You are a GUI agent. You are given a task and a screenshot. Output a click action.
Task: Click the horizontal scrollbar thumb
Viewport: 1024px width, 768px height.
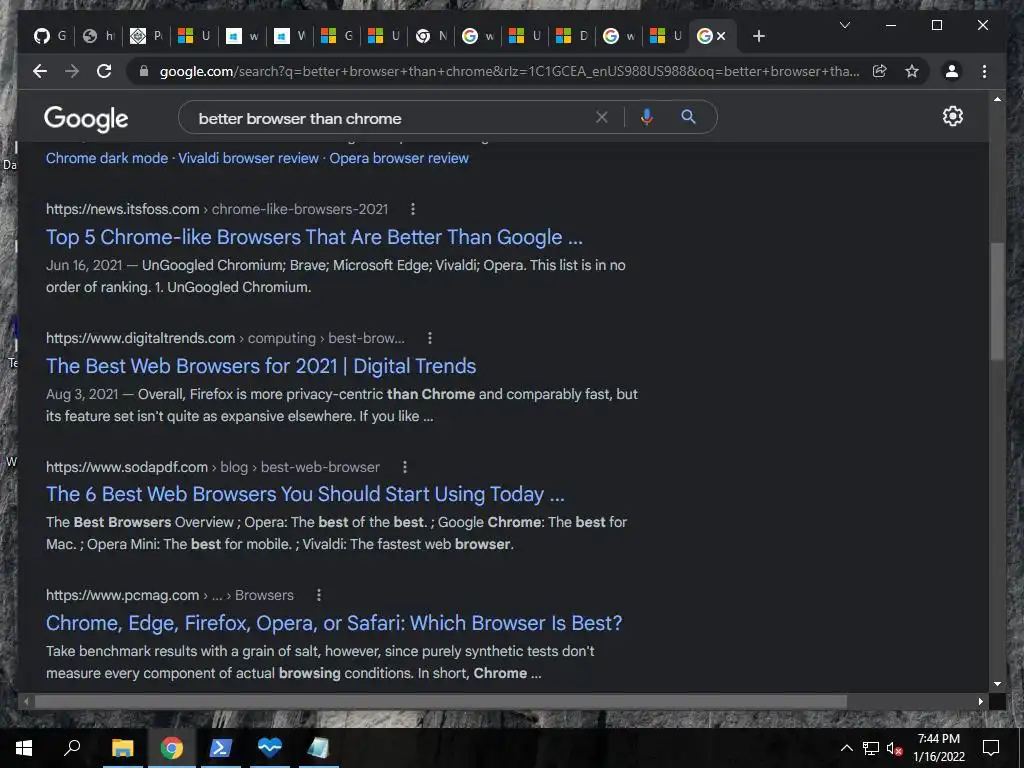(441, 701)
